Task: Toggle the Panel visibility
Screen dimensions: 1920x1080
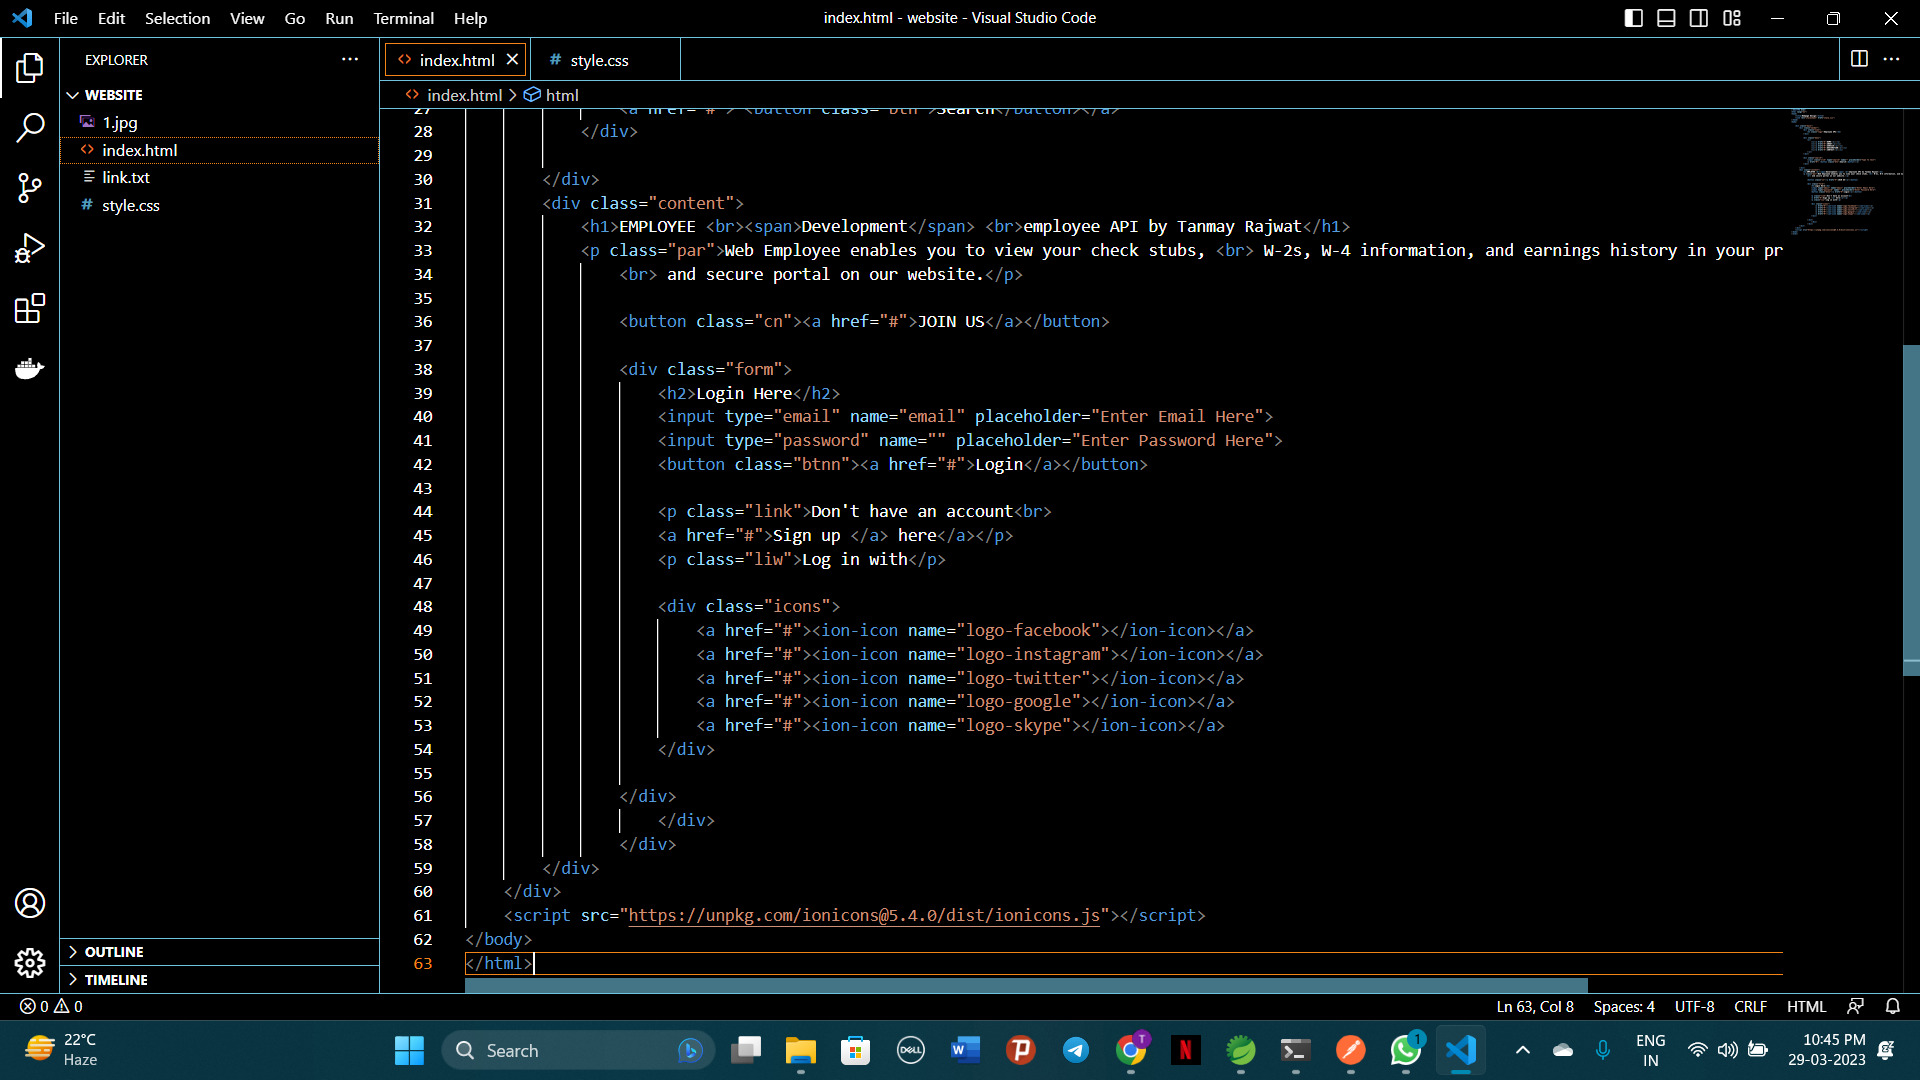Action: [x=1665, y=18]
